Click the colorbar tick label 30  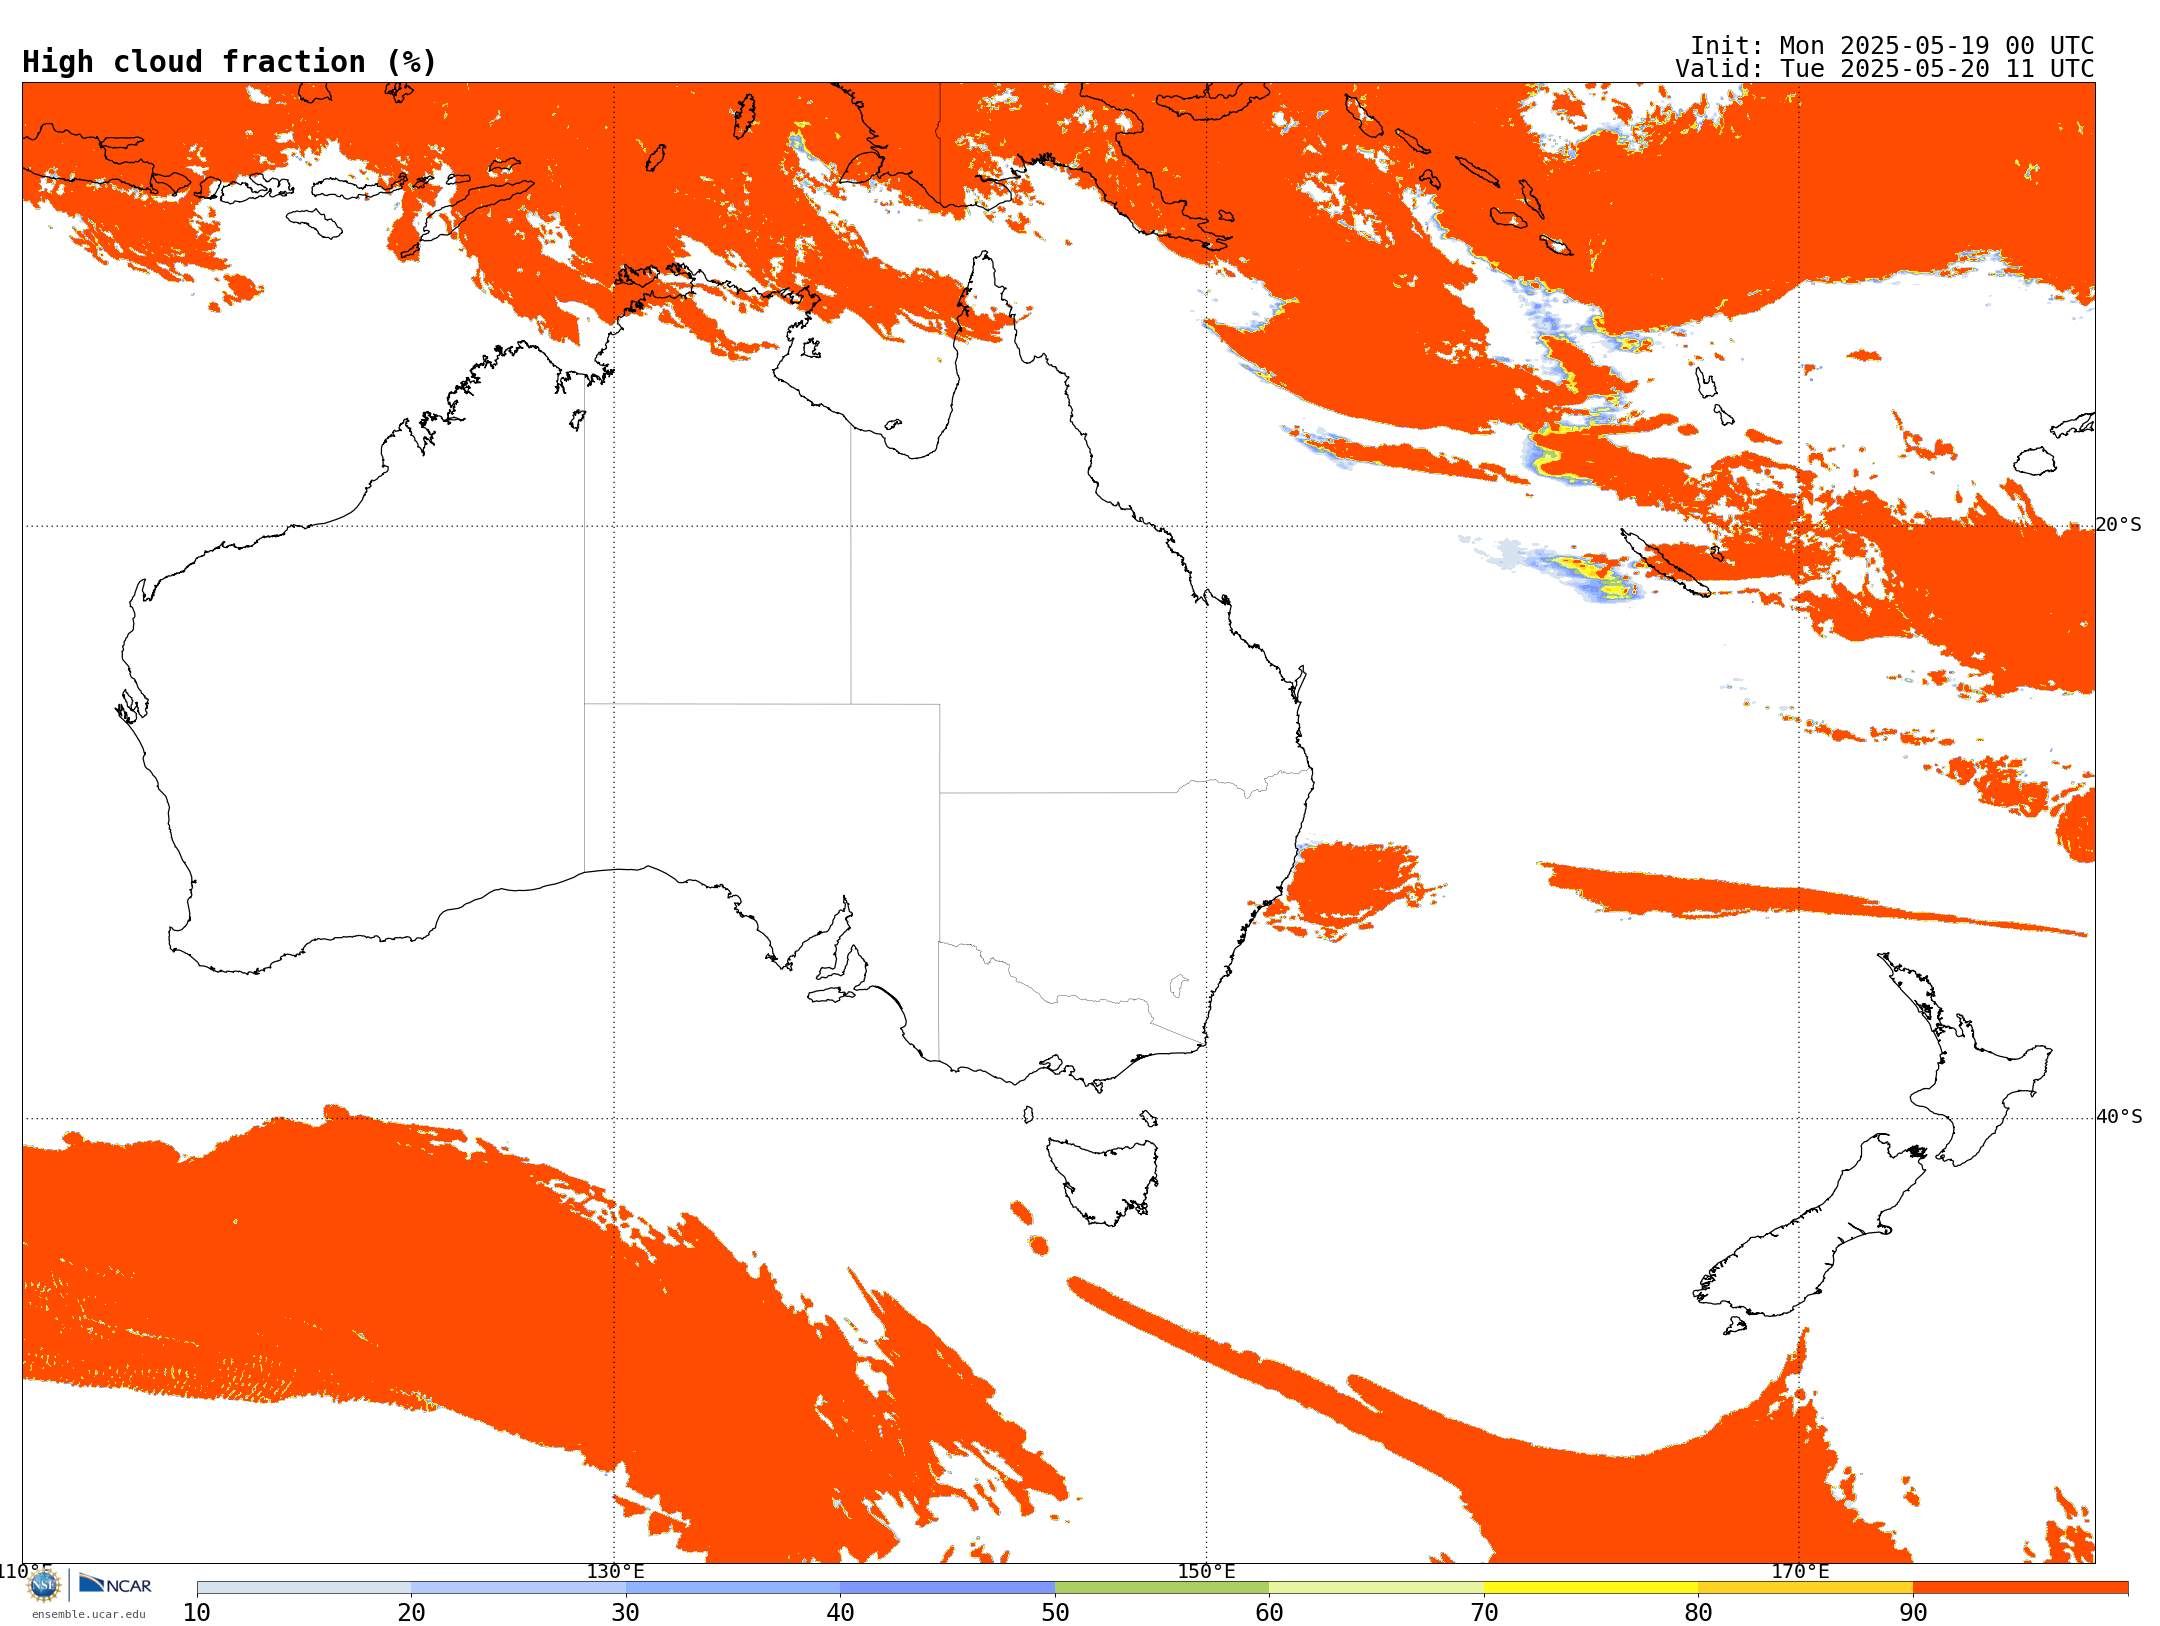click(626, 1613)
